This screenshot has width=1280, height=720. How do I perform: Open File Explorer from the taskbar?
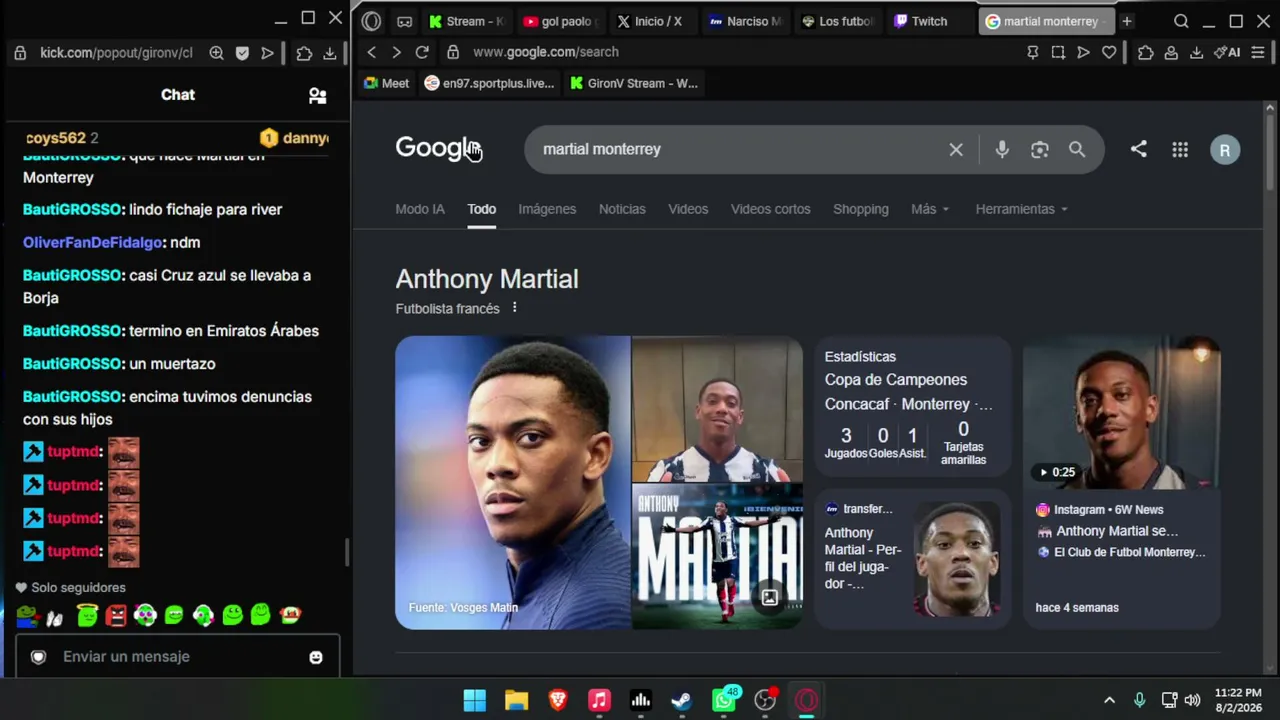tap(516, 700)
